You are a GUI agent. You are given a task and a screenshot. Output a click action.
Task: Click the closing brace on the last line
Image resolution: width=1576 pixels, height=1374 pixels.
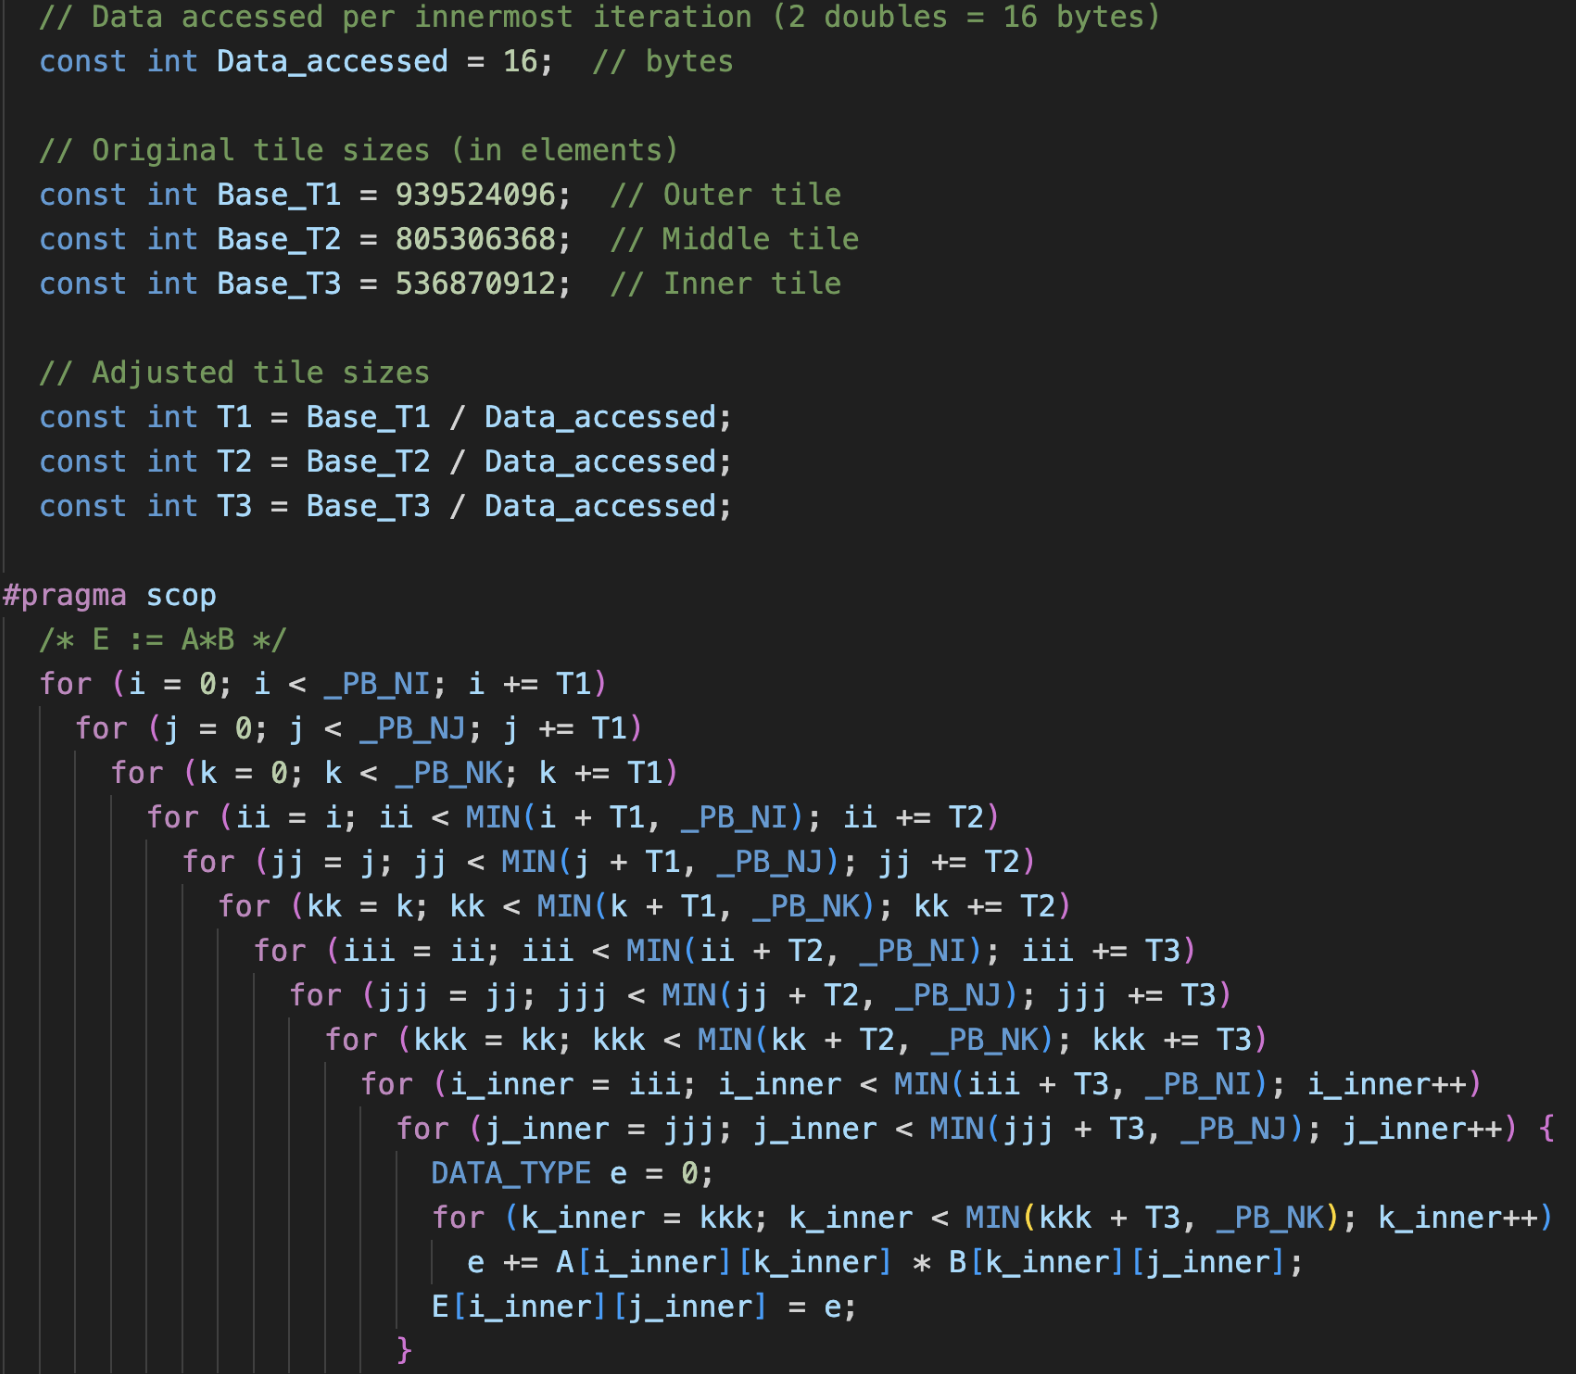coord(404,1350)
